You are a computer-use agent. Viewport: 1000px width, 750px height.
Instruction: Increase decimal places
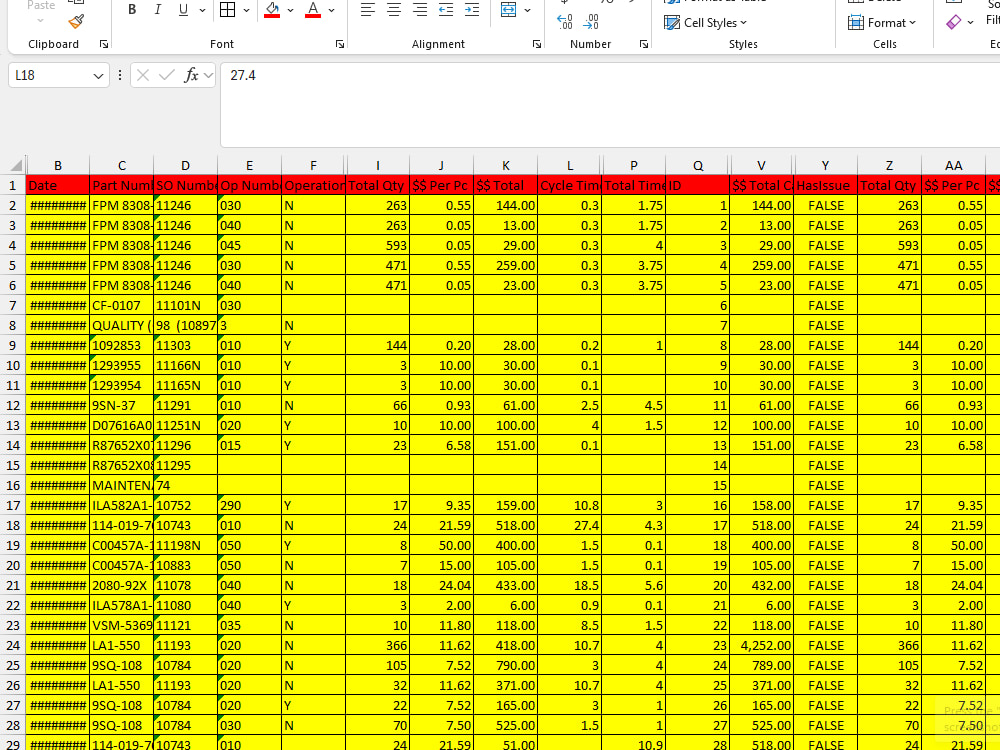[x=564, y=22]
